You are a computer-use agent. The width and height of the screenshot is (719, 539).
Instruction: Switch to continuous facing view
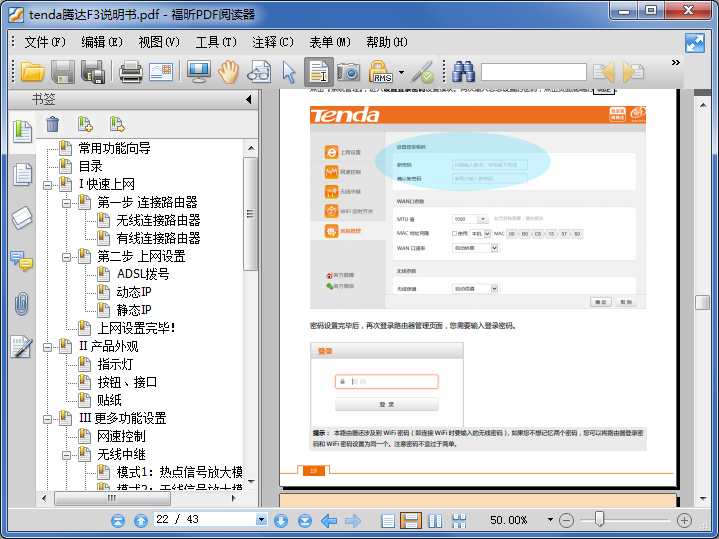click(x=459, y=521)
